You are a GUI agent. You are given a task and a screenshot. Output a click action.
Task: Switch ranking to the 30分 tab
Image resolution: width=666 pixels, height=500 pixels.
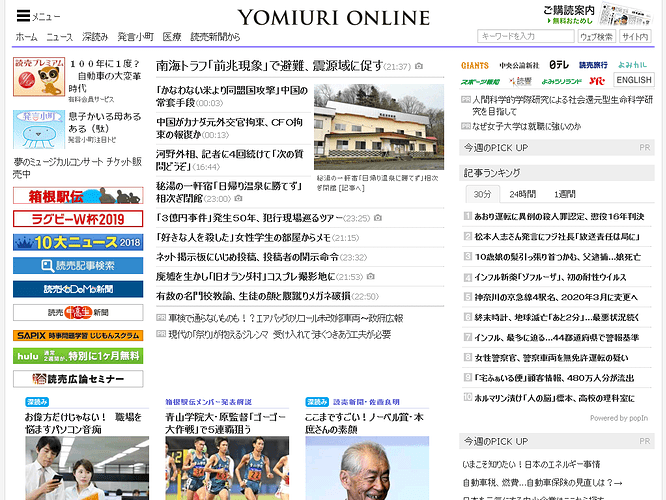coord(482,194)
